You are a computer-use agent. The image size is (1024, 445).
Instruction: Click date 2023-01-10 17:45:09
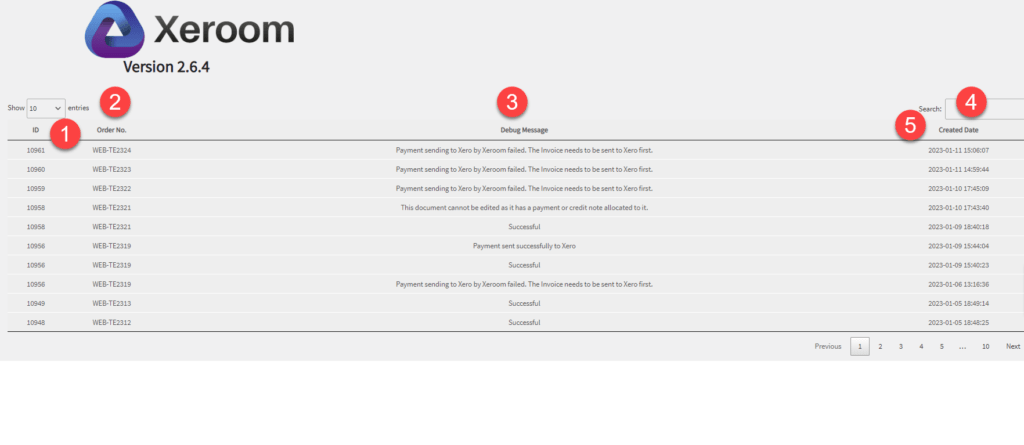959,188
